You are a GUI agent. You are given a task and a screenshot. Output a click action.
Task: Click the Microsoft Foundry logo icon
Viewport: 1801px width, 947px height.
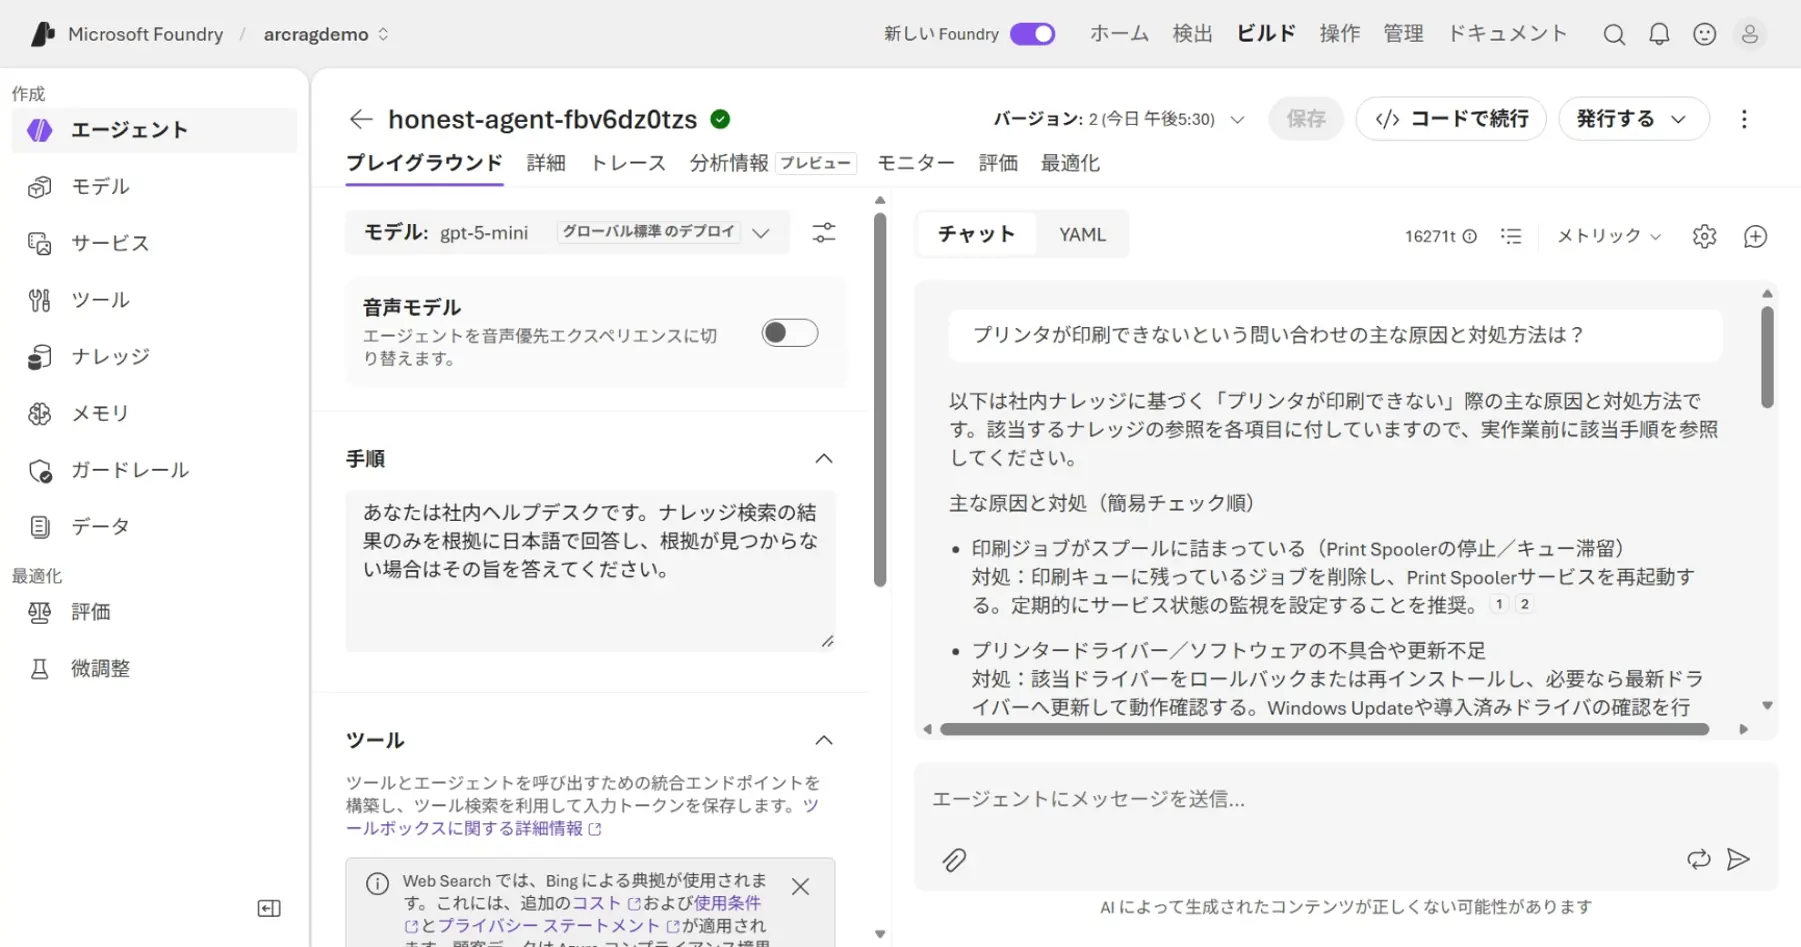pyautogui.click(x=42, y=34)
